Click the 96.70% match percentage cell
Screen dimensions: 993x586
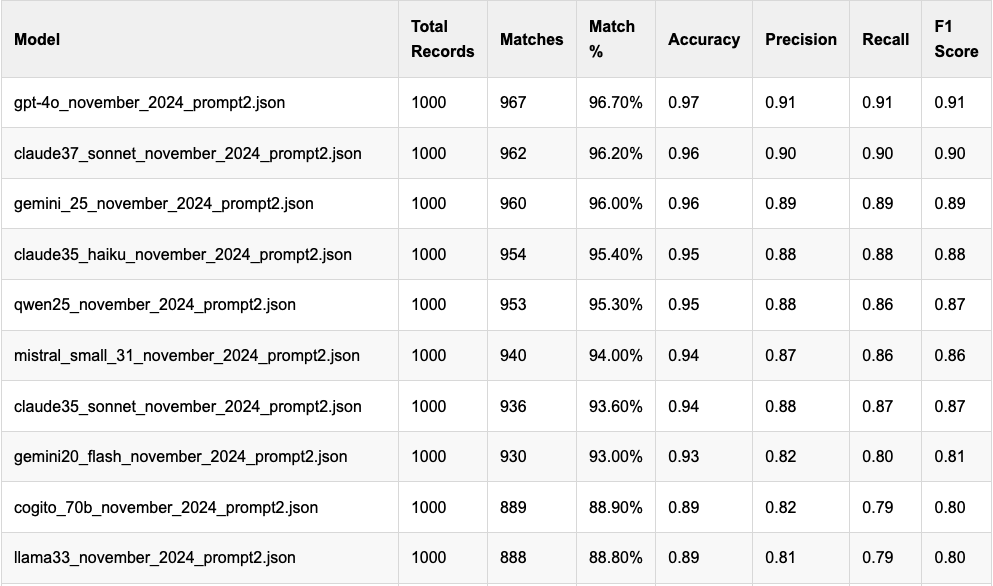[615, 103]
